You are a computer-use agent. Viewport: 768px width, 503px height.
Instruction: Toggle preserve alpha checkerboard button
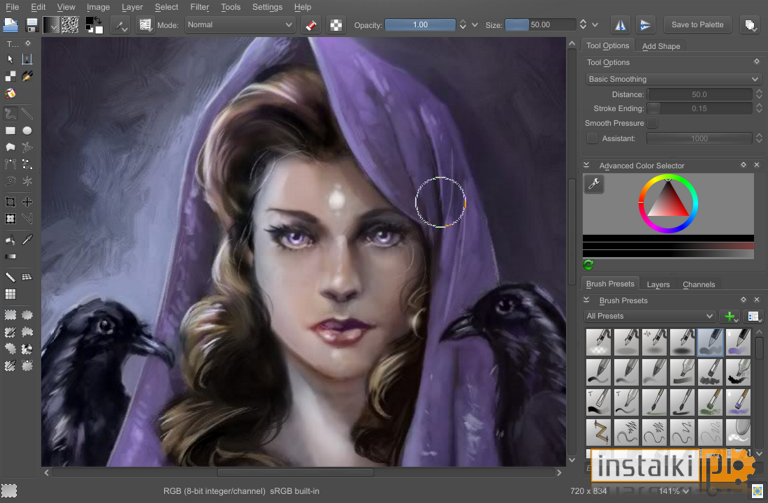(336, 25)
